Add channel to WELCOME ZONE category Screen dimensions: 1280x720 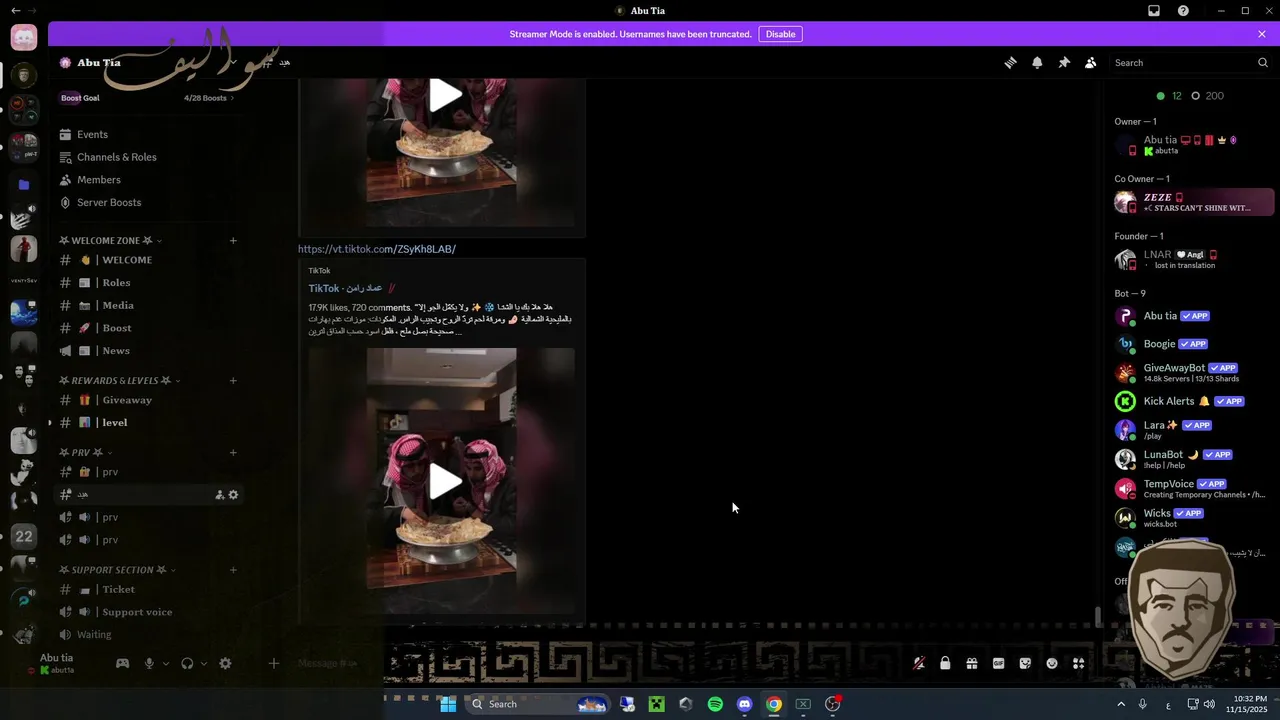[x=233, y=240]
